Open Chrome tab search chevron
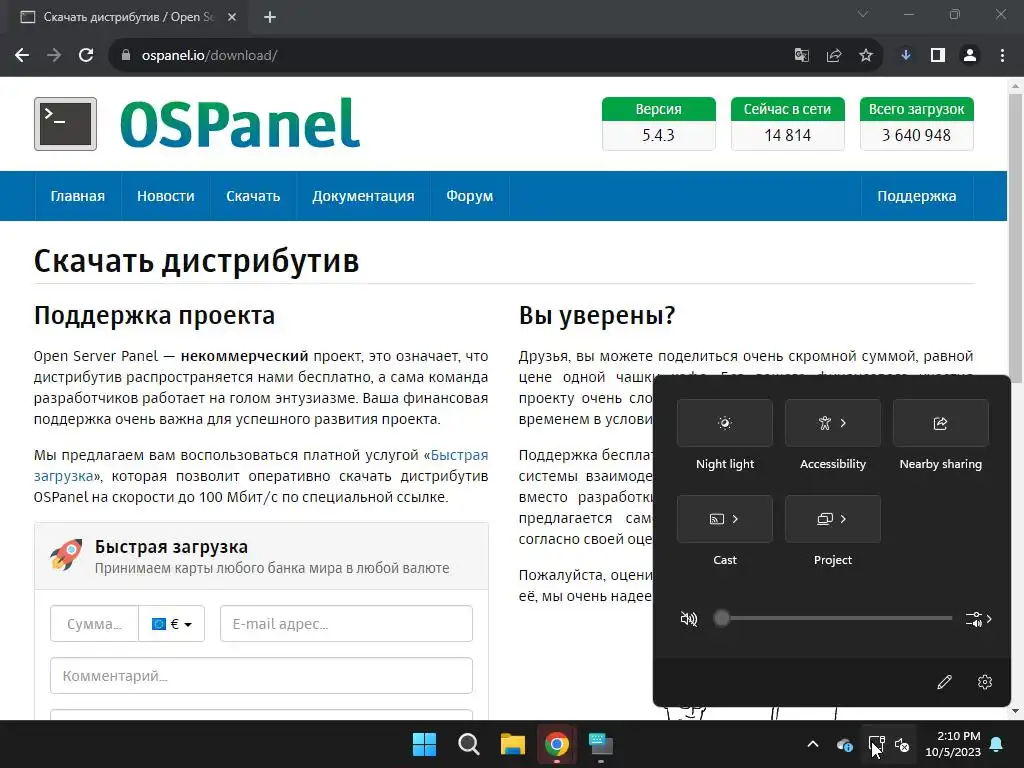1024x768 pixels. [863, 14]
